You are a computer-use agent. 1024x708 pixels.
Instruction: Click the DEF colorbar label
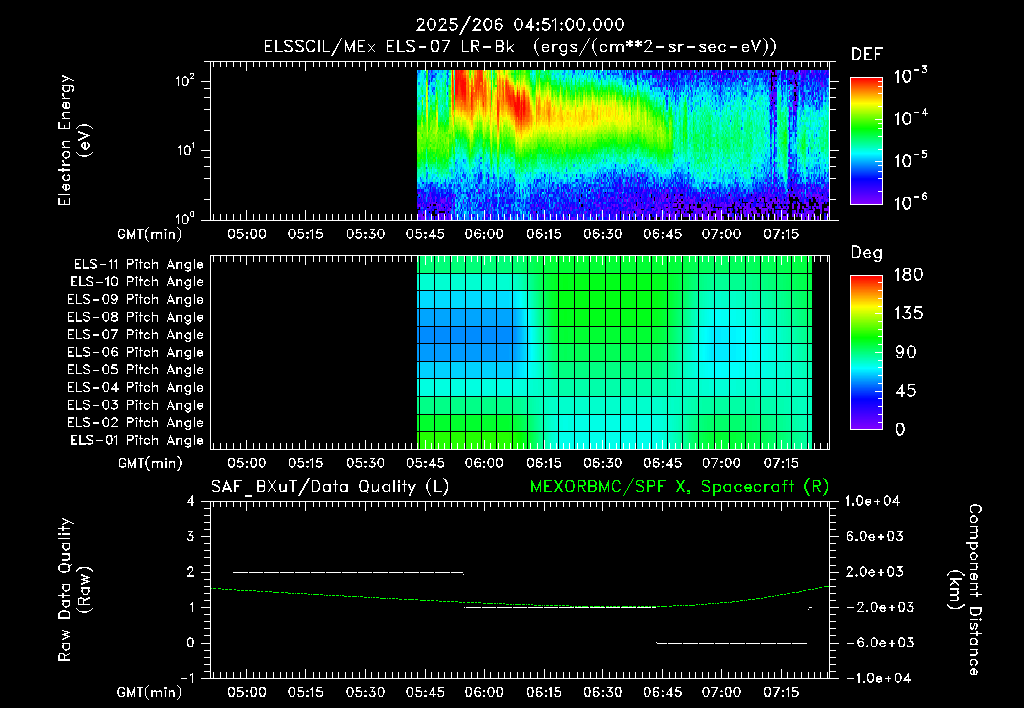tap(867, 54)
